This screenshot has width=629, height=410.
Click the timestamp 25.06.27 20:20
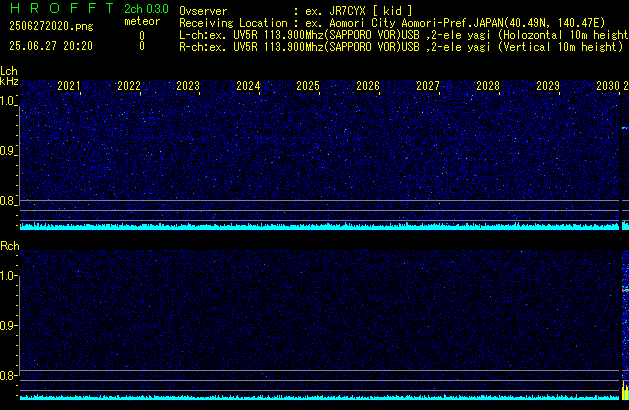click(x=51, y=46)
